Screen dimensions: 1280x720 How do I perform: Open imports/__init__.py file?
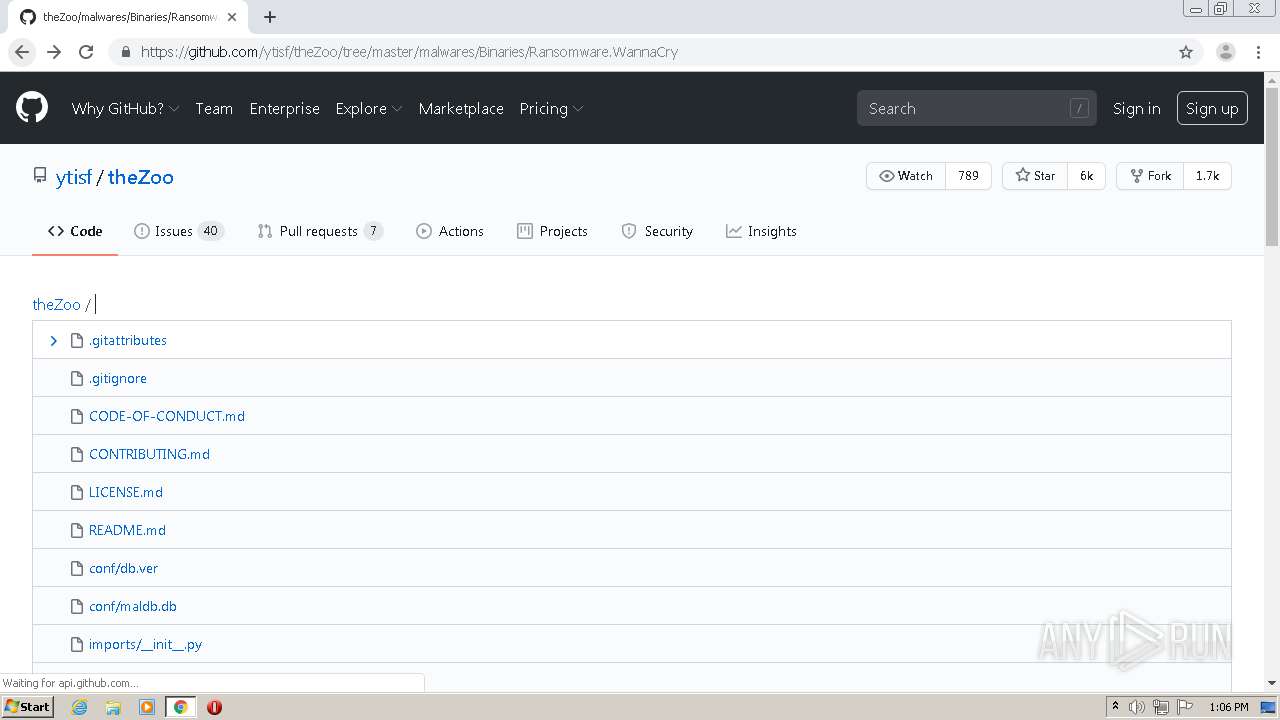coord(145,644)
